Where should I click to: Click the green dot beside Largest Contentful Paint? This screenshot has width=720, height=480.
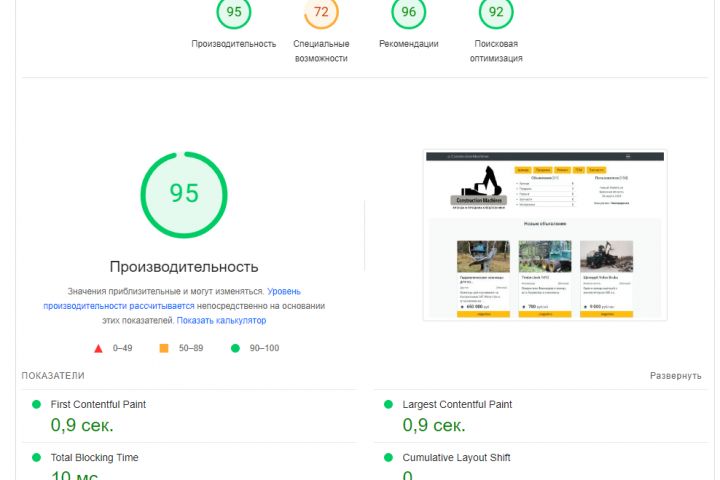[388, 404]
